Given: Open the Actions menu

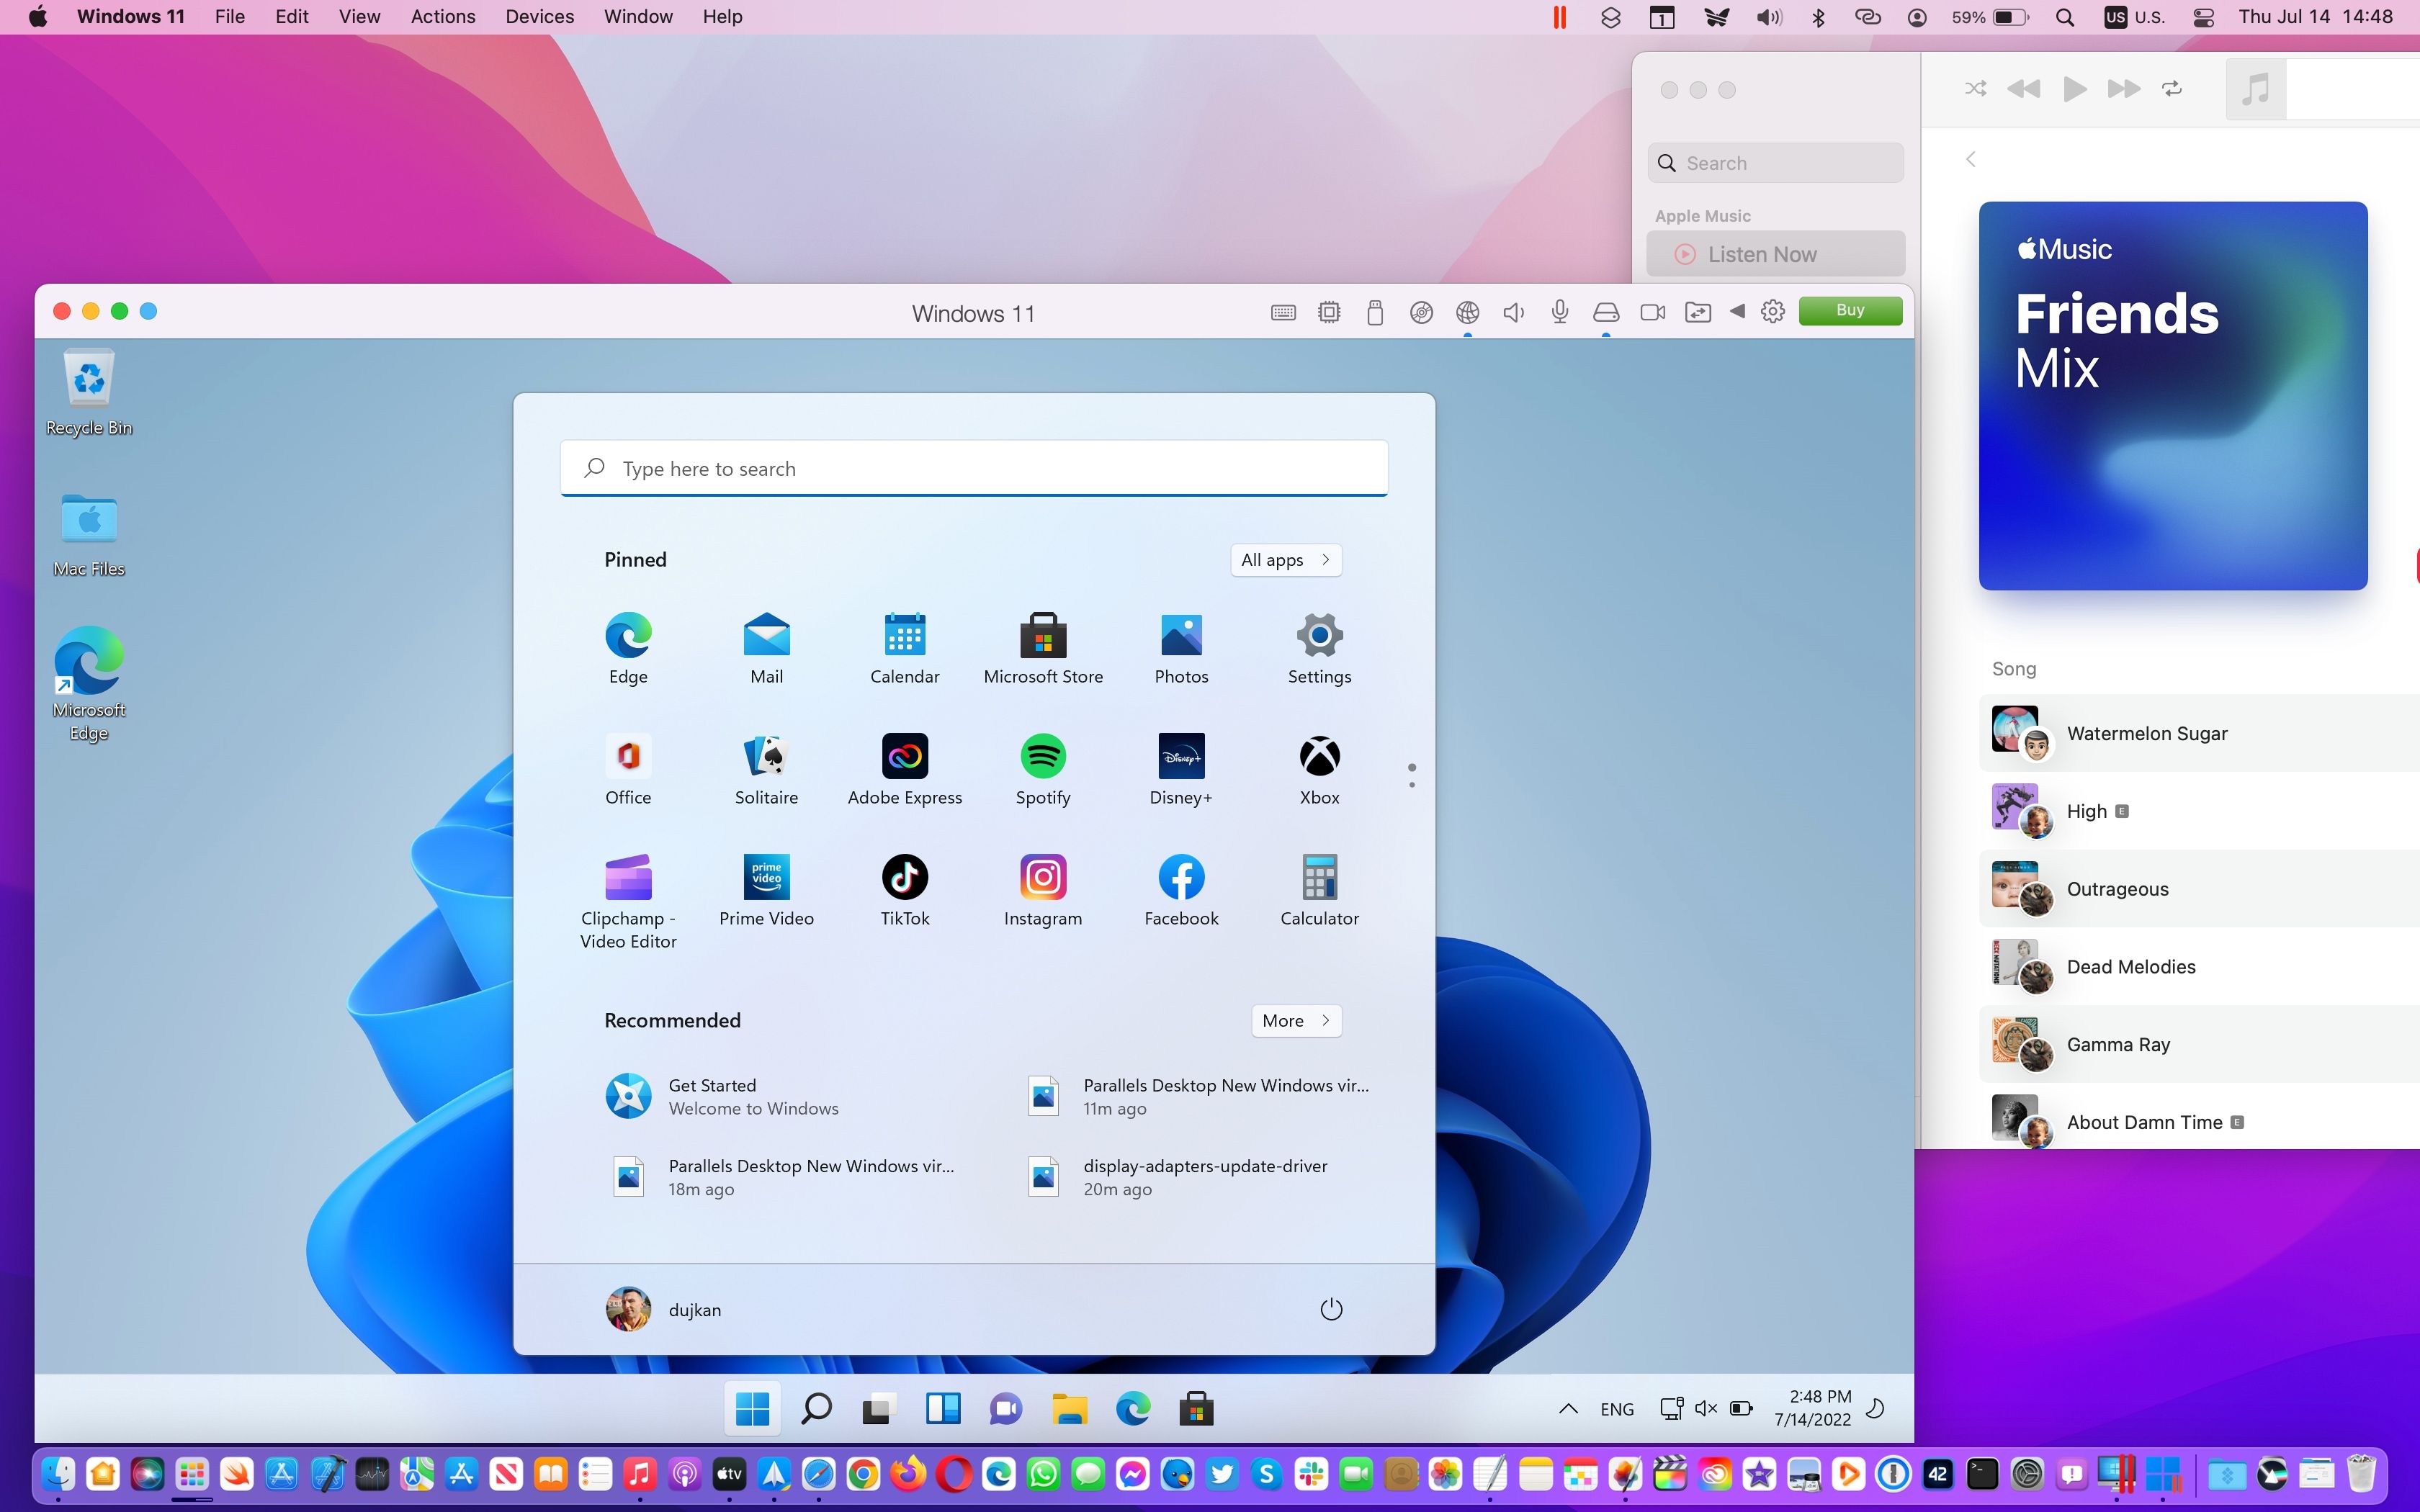Looking at the screenshot, I should [x=443, y=16].
